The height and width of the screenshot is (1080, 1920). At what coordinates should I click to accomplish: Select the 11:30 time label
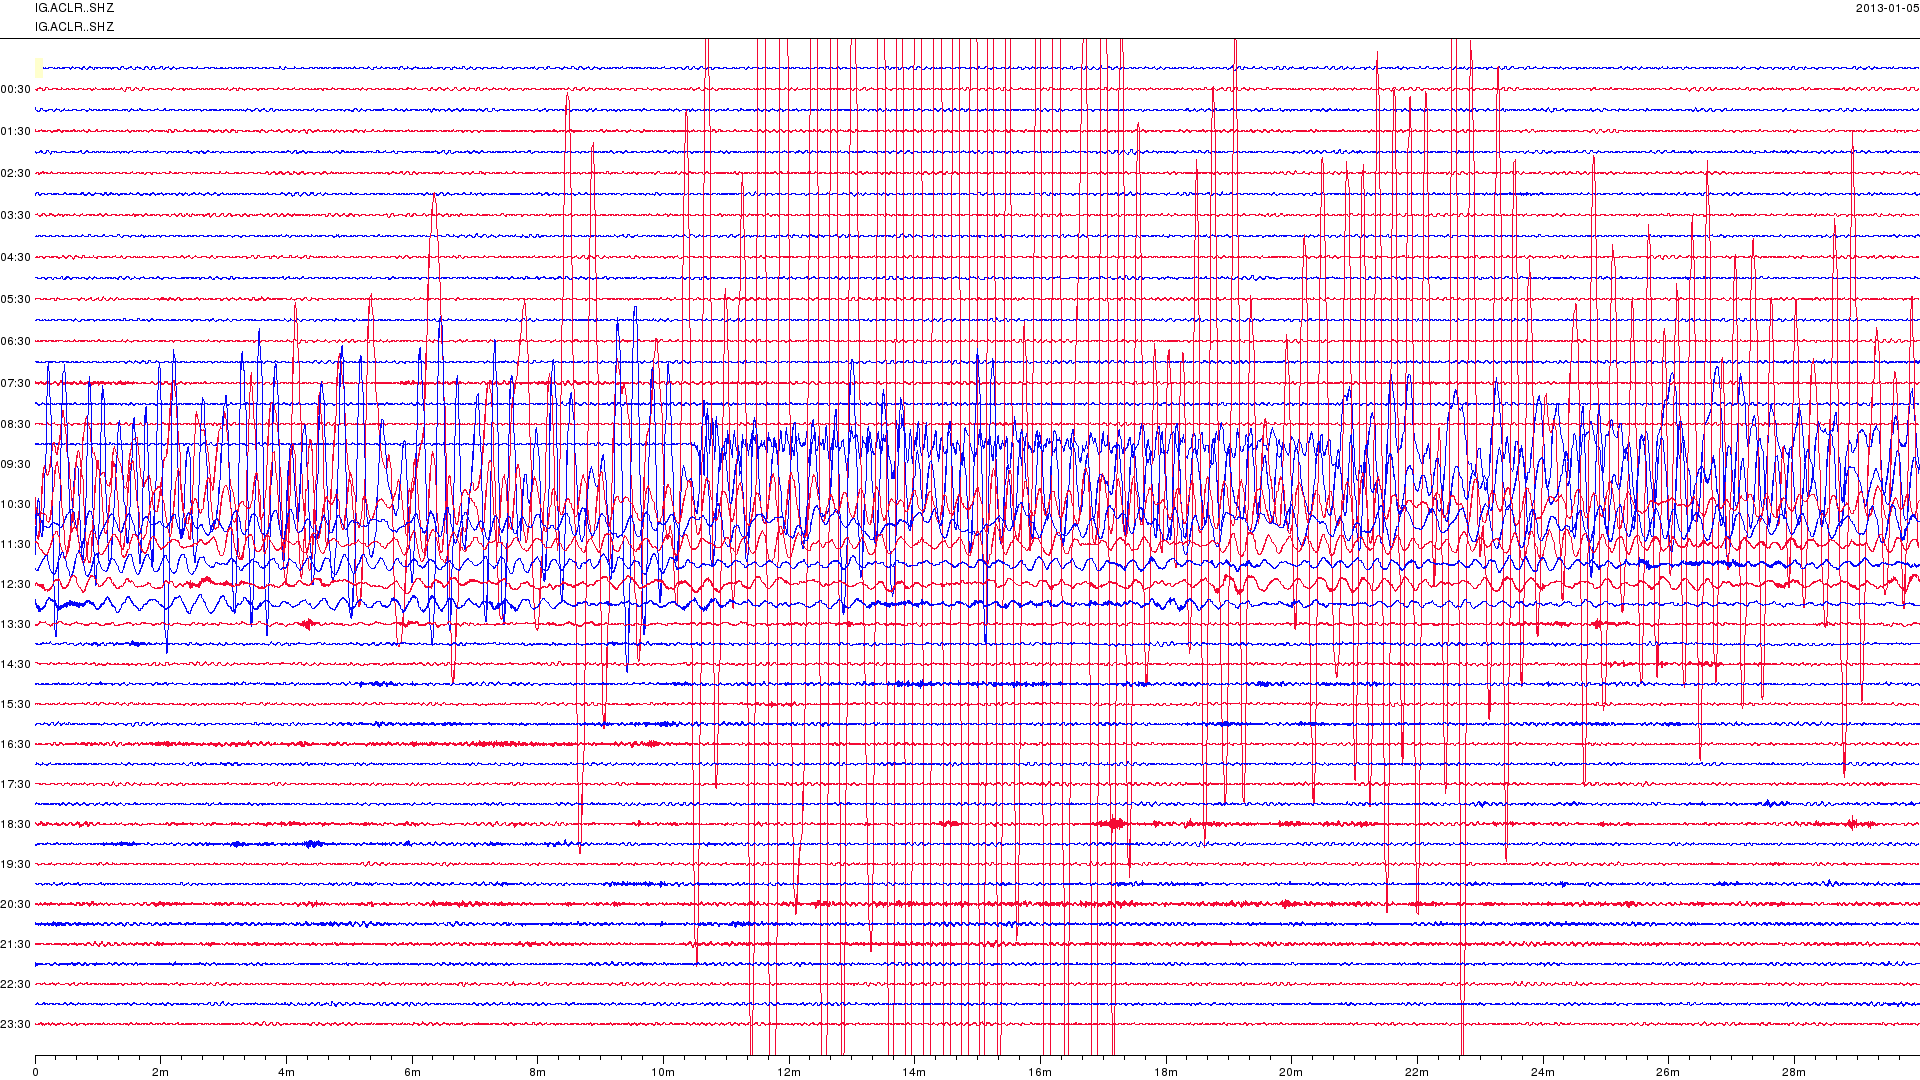(16, 545)
